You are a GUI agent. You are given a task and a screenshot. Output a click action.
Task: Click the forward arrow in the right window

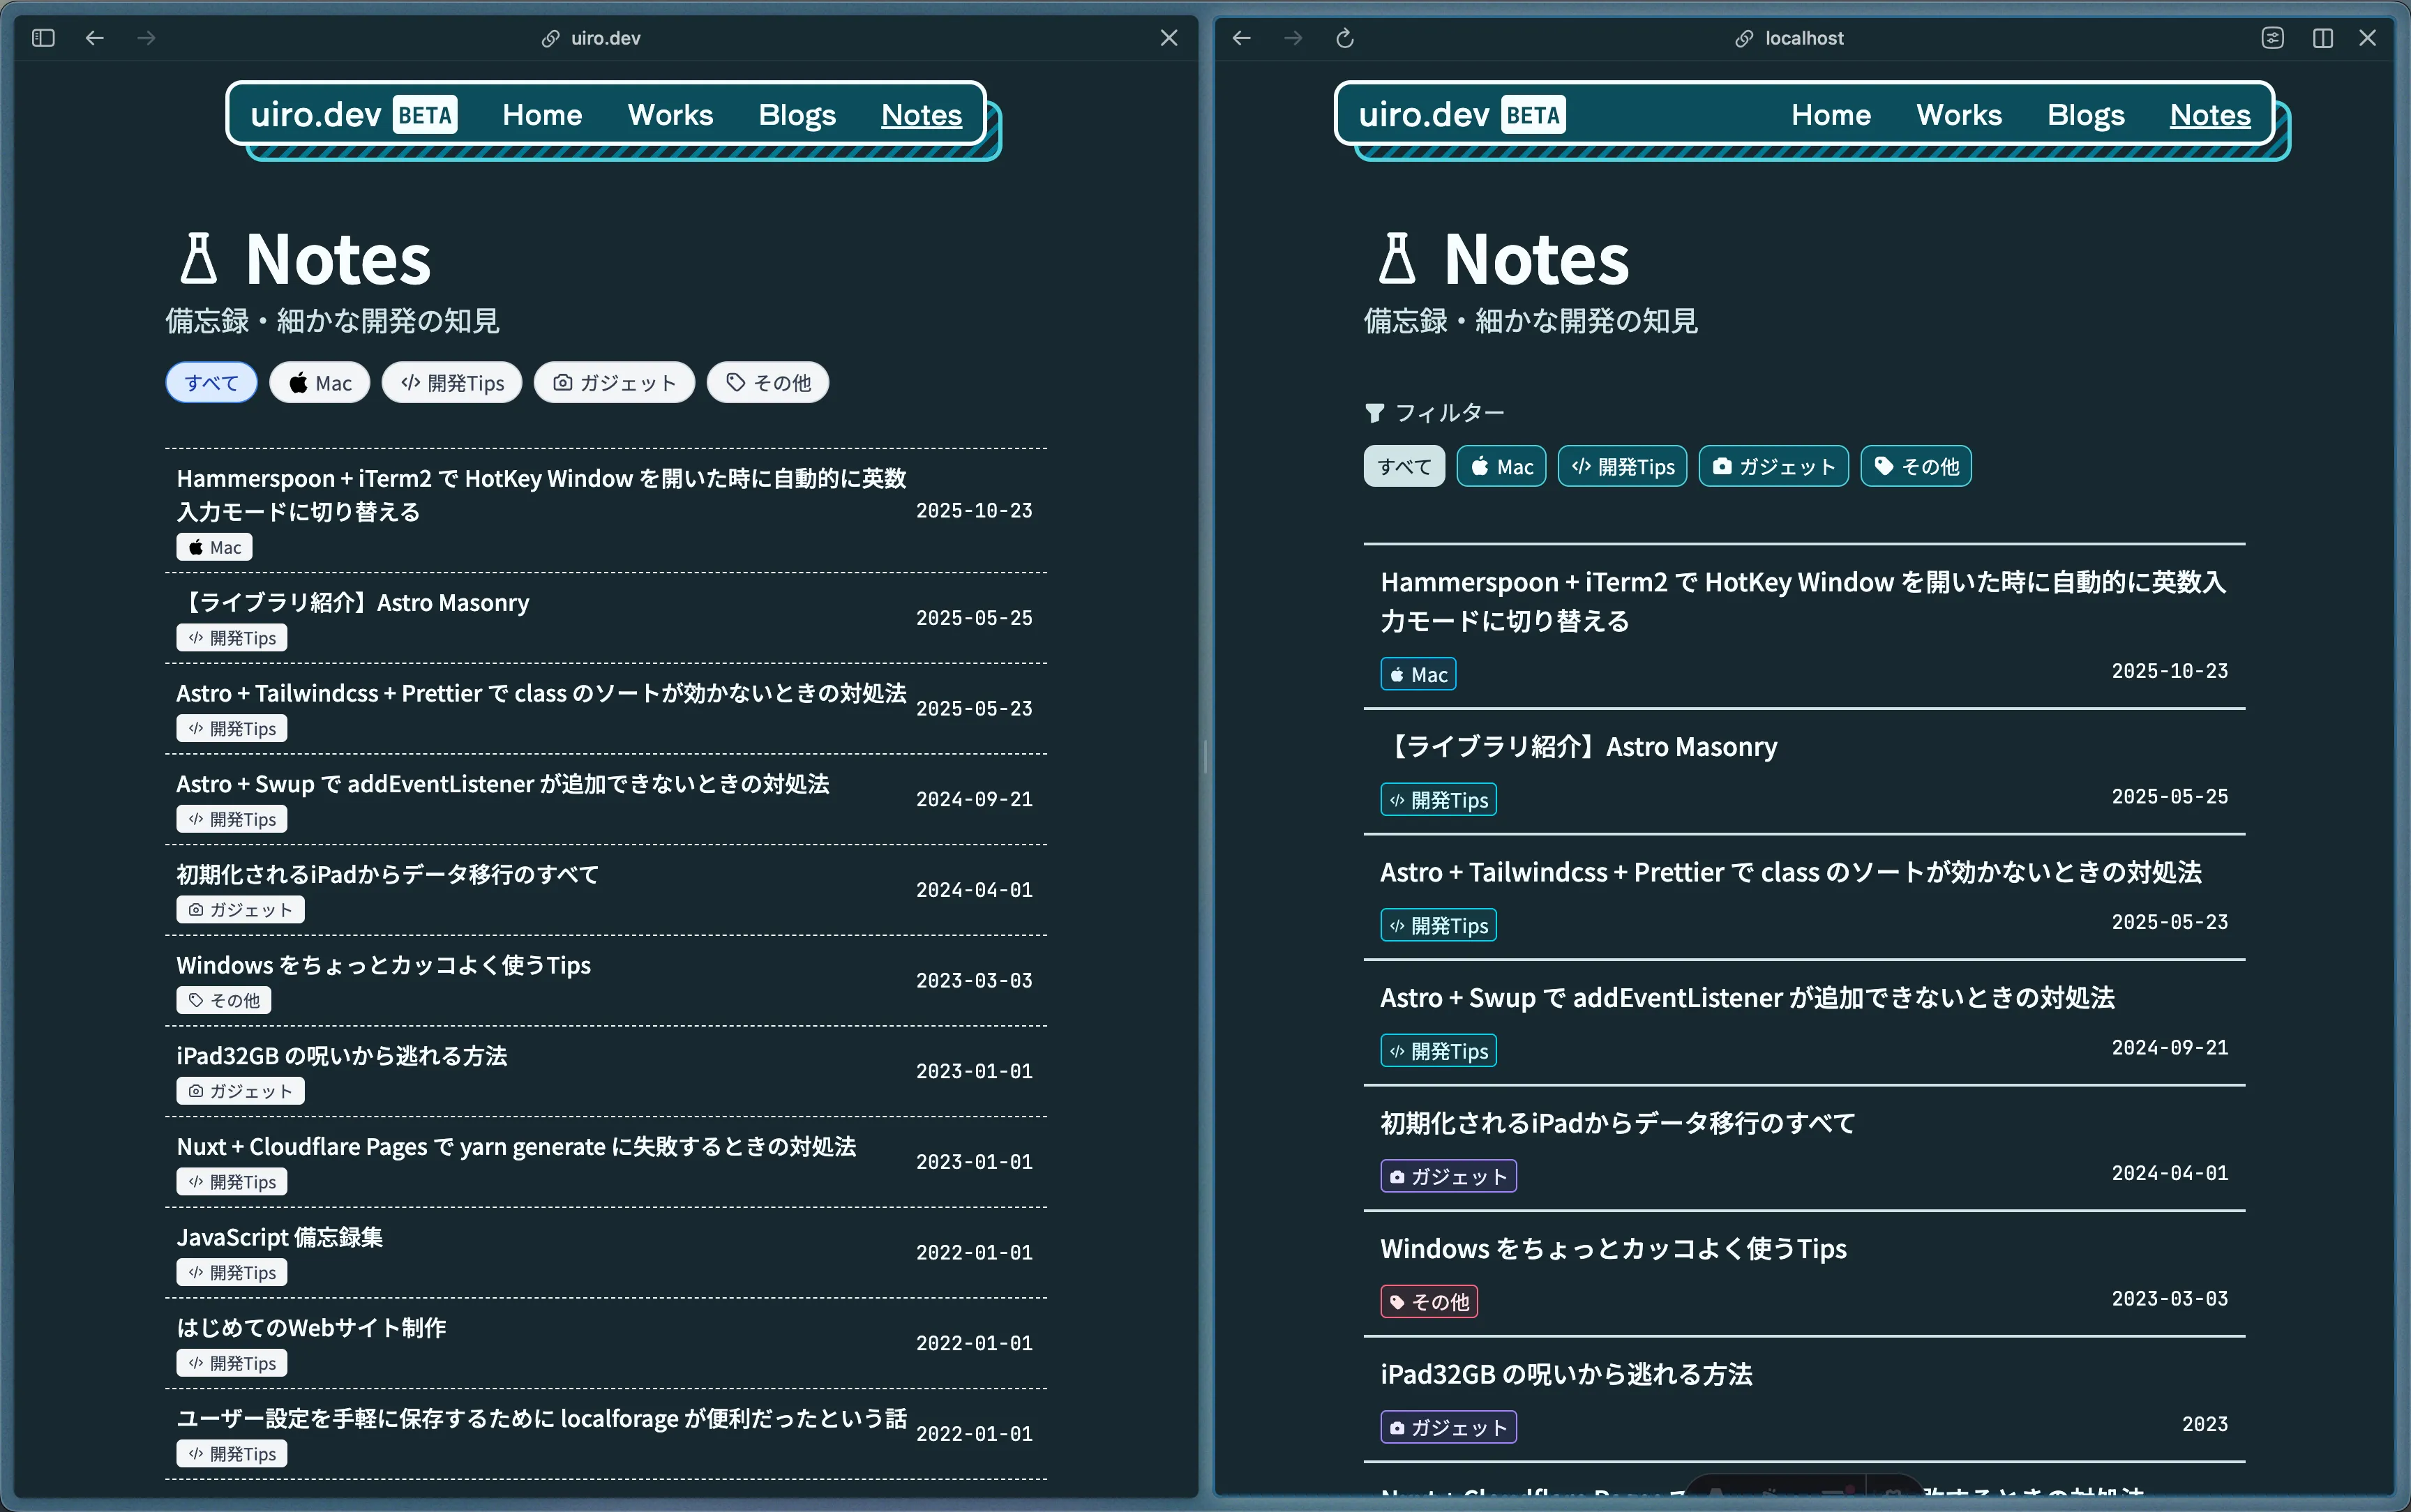[1294, 38]
